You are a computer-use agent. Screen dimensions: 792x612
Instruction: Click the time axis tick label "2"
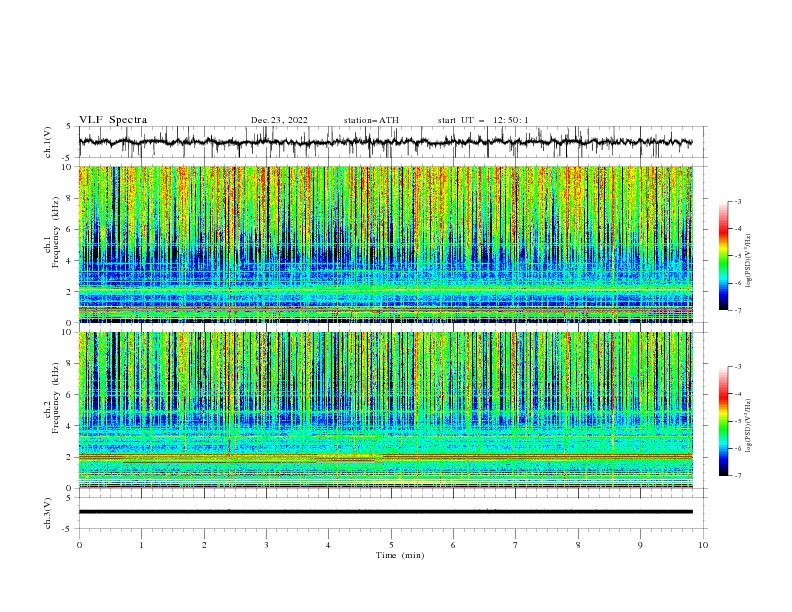pos(204,545)
